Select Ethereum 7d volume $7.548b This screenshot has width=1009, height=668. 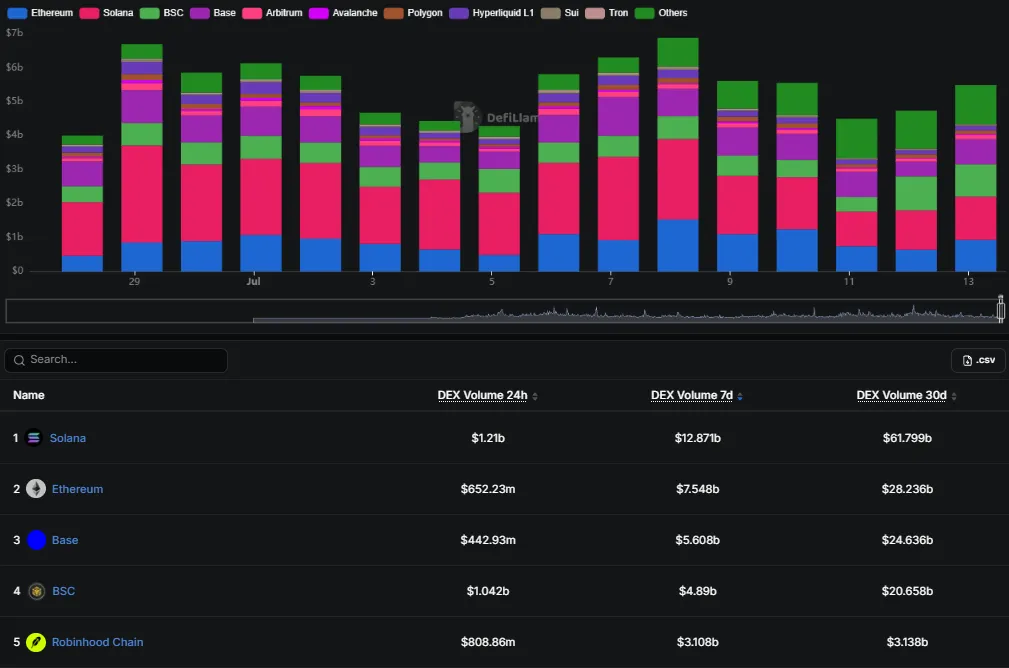click(698, 489)
